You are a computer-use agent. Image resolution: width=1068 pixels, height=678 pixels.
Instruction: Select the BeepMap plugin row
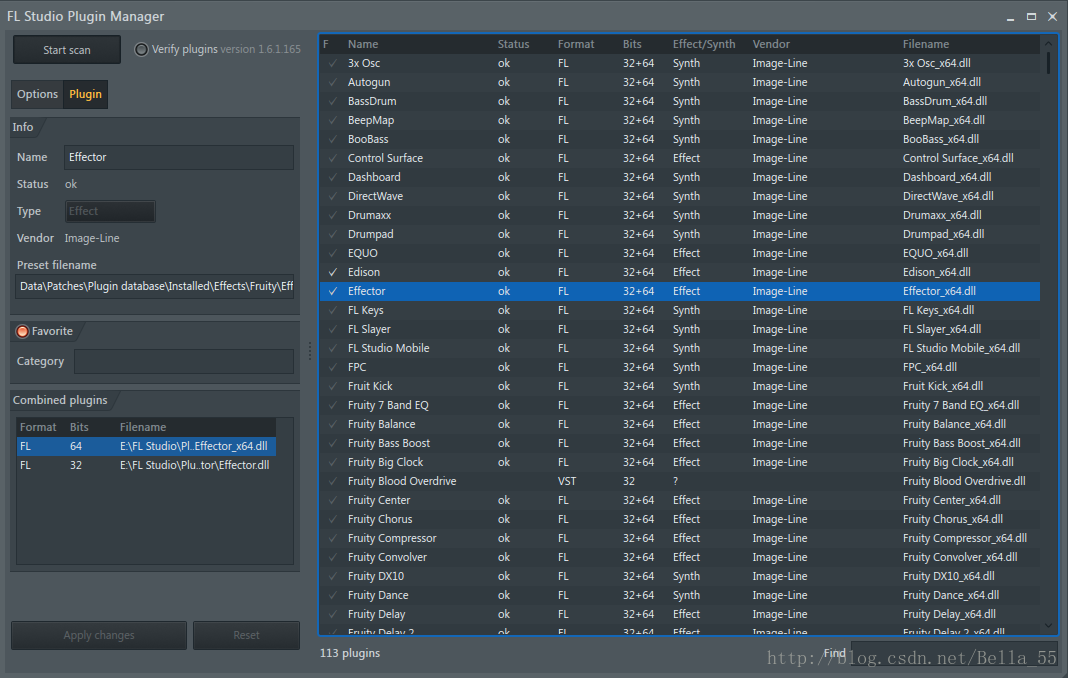[680, 121]
